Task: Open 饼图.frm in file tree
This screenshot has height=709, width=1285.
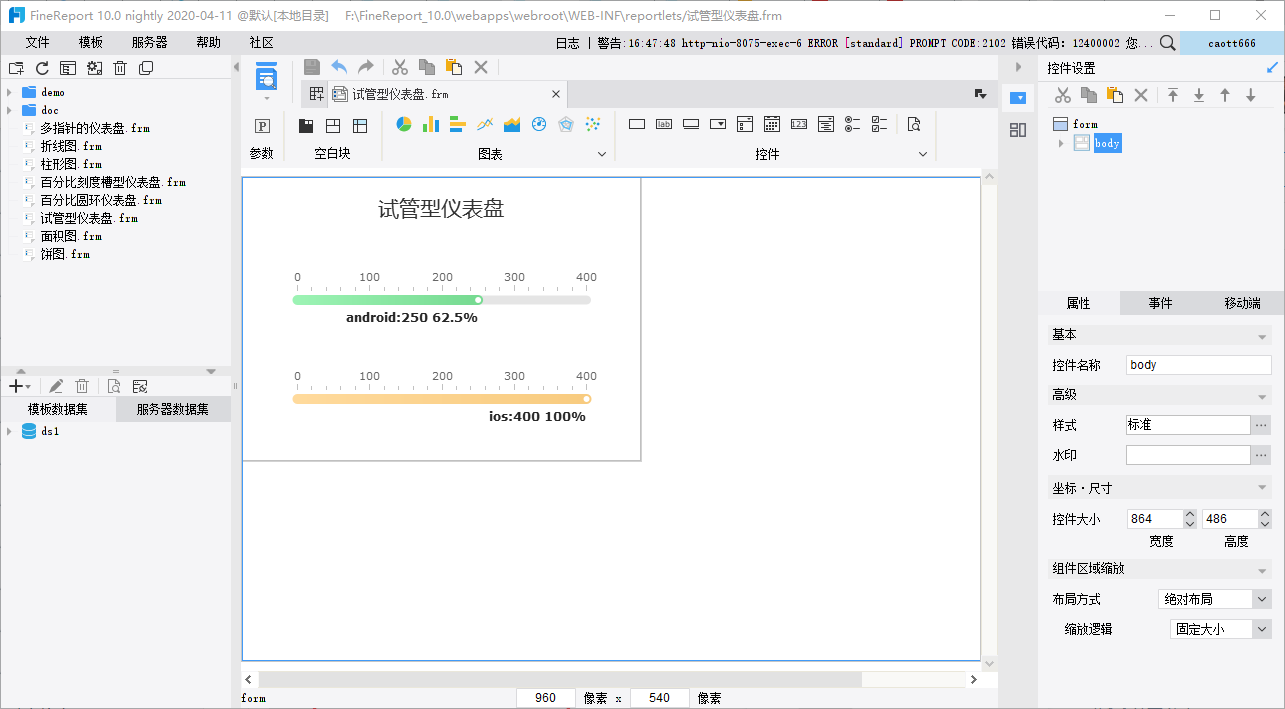Action: coord(65,254)
